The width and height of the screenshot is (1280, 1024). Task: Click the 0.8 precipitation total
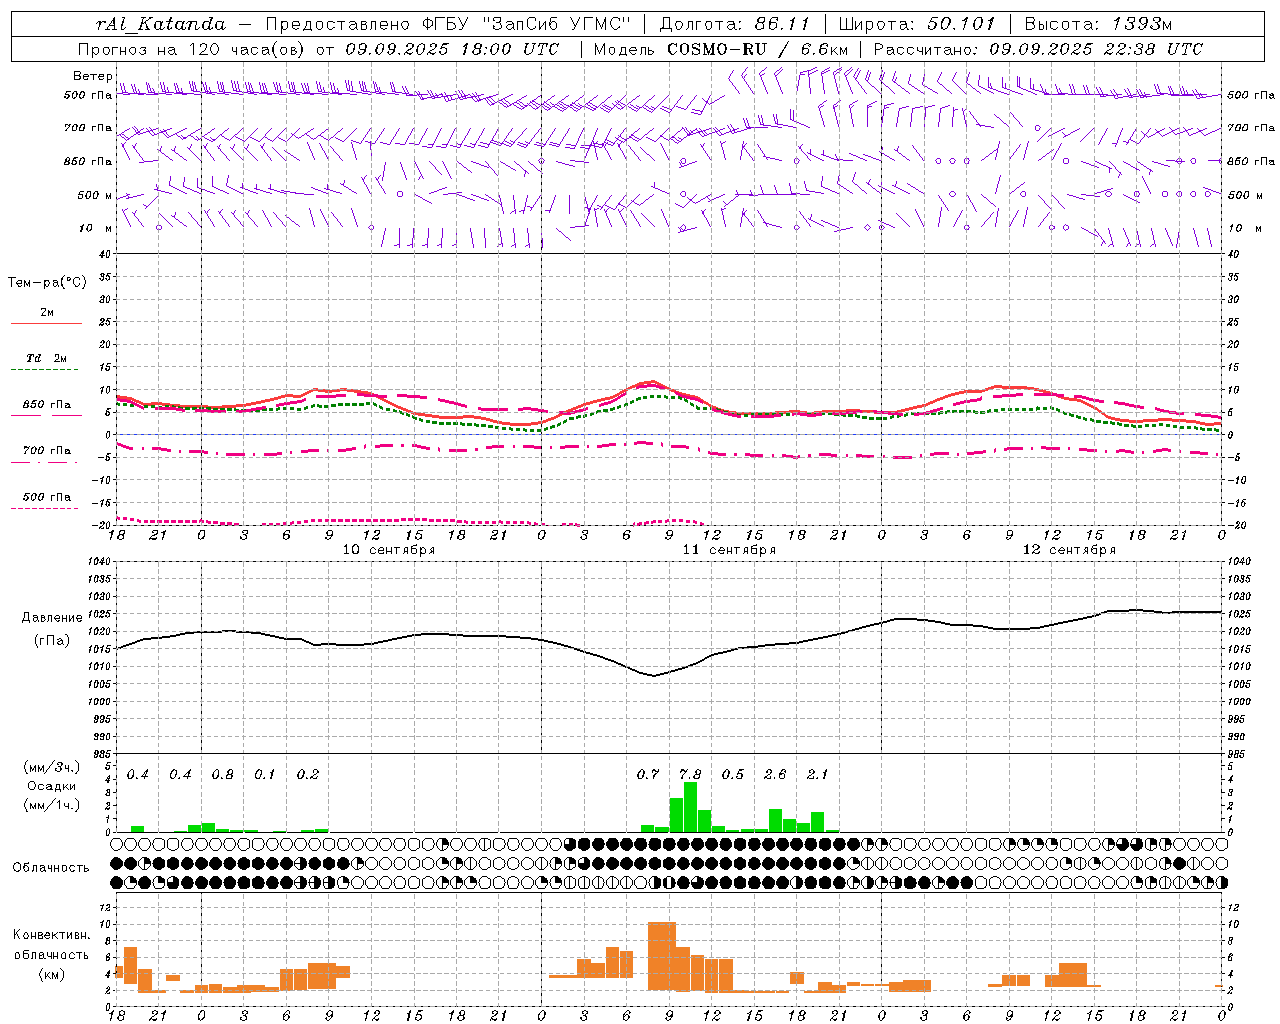click(x=222, y=774)
